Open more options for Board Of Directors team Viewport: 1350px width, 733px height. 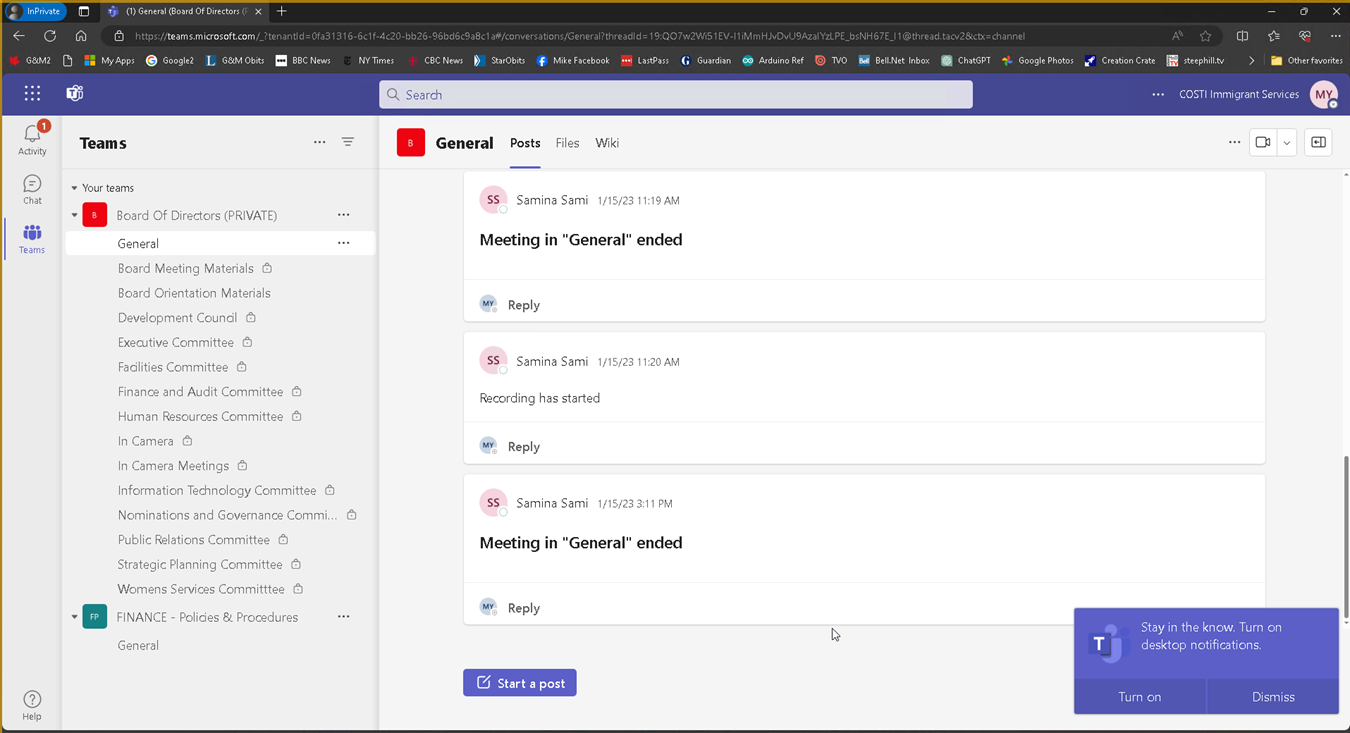point(343,215)
